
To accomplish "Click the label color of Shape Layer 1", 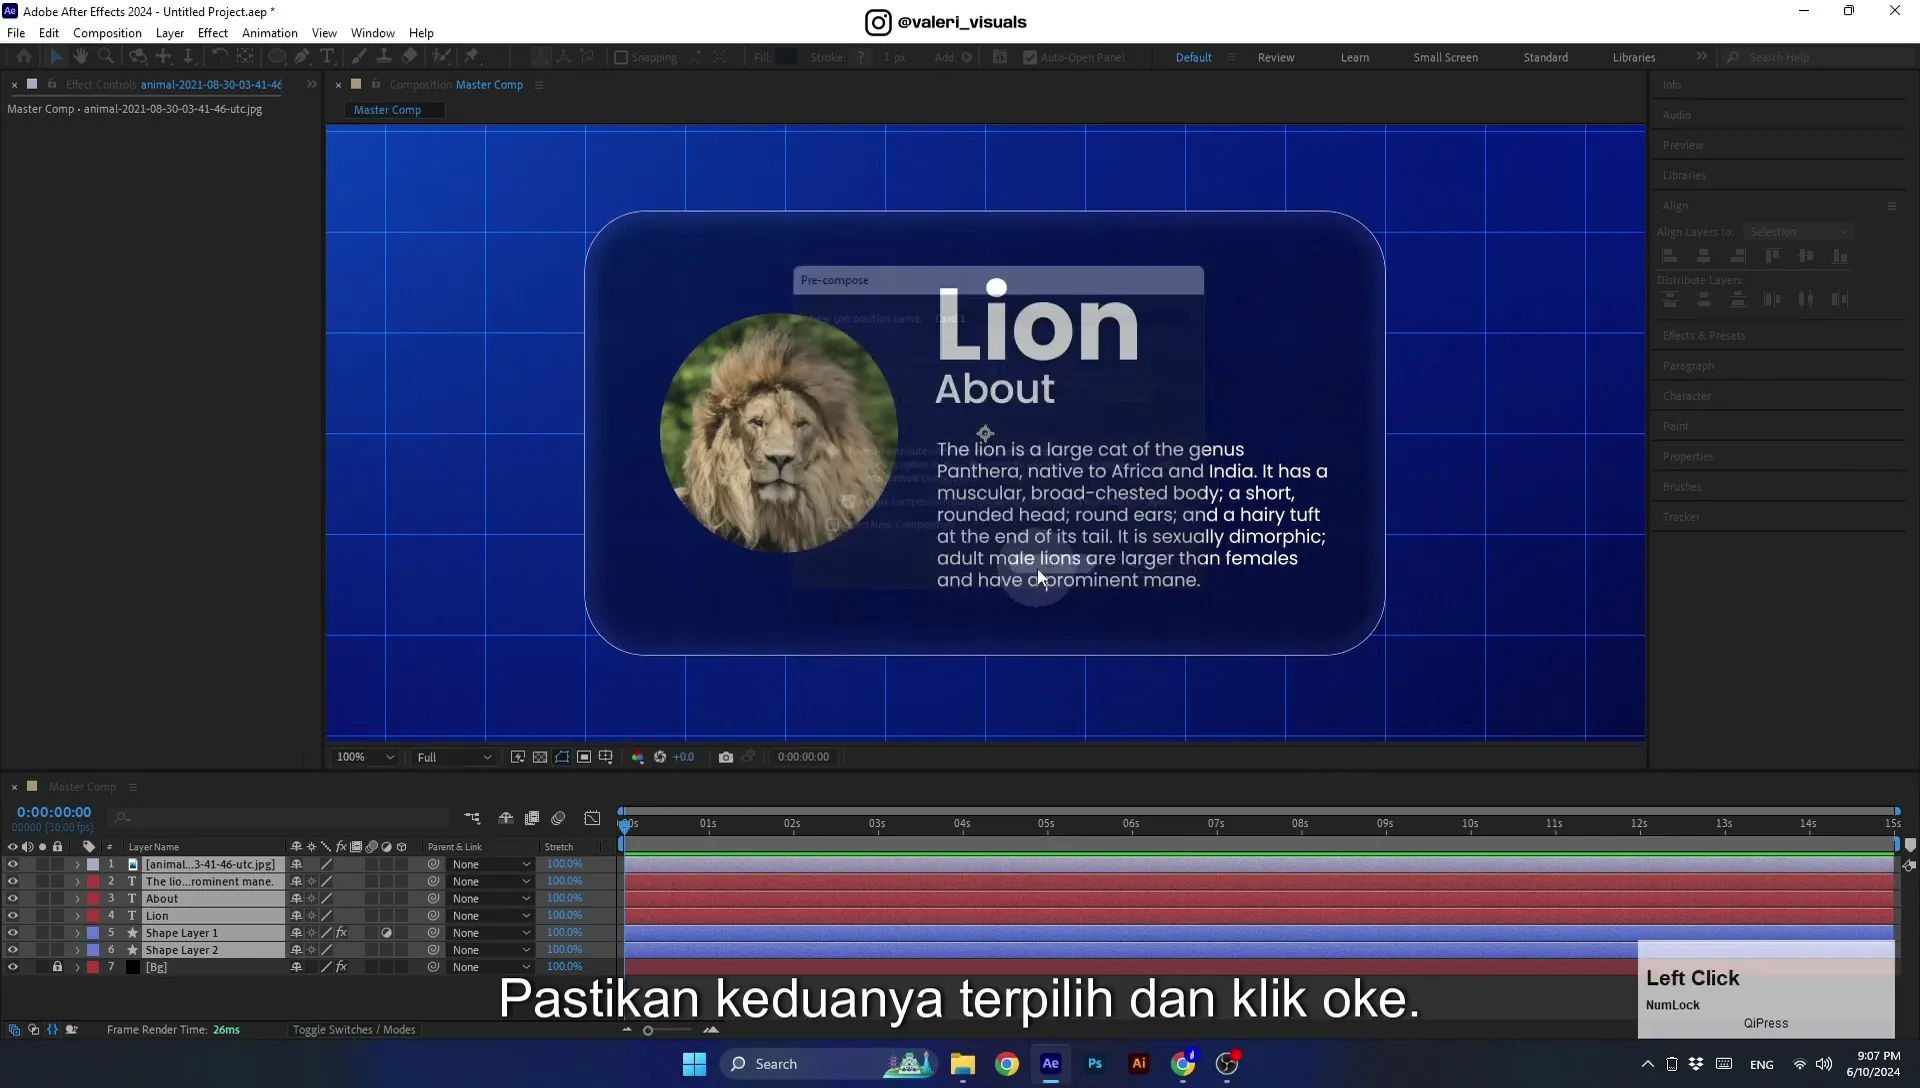I will pos(93,933).
